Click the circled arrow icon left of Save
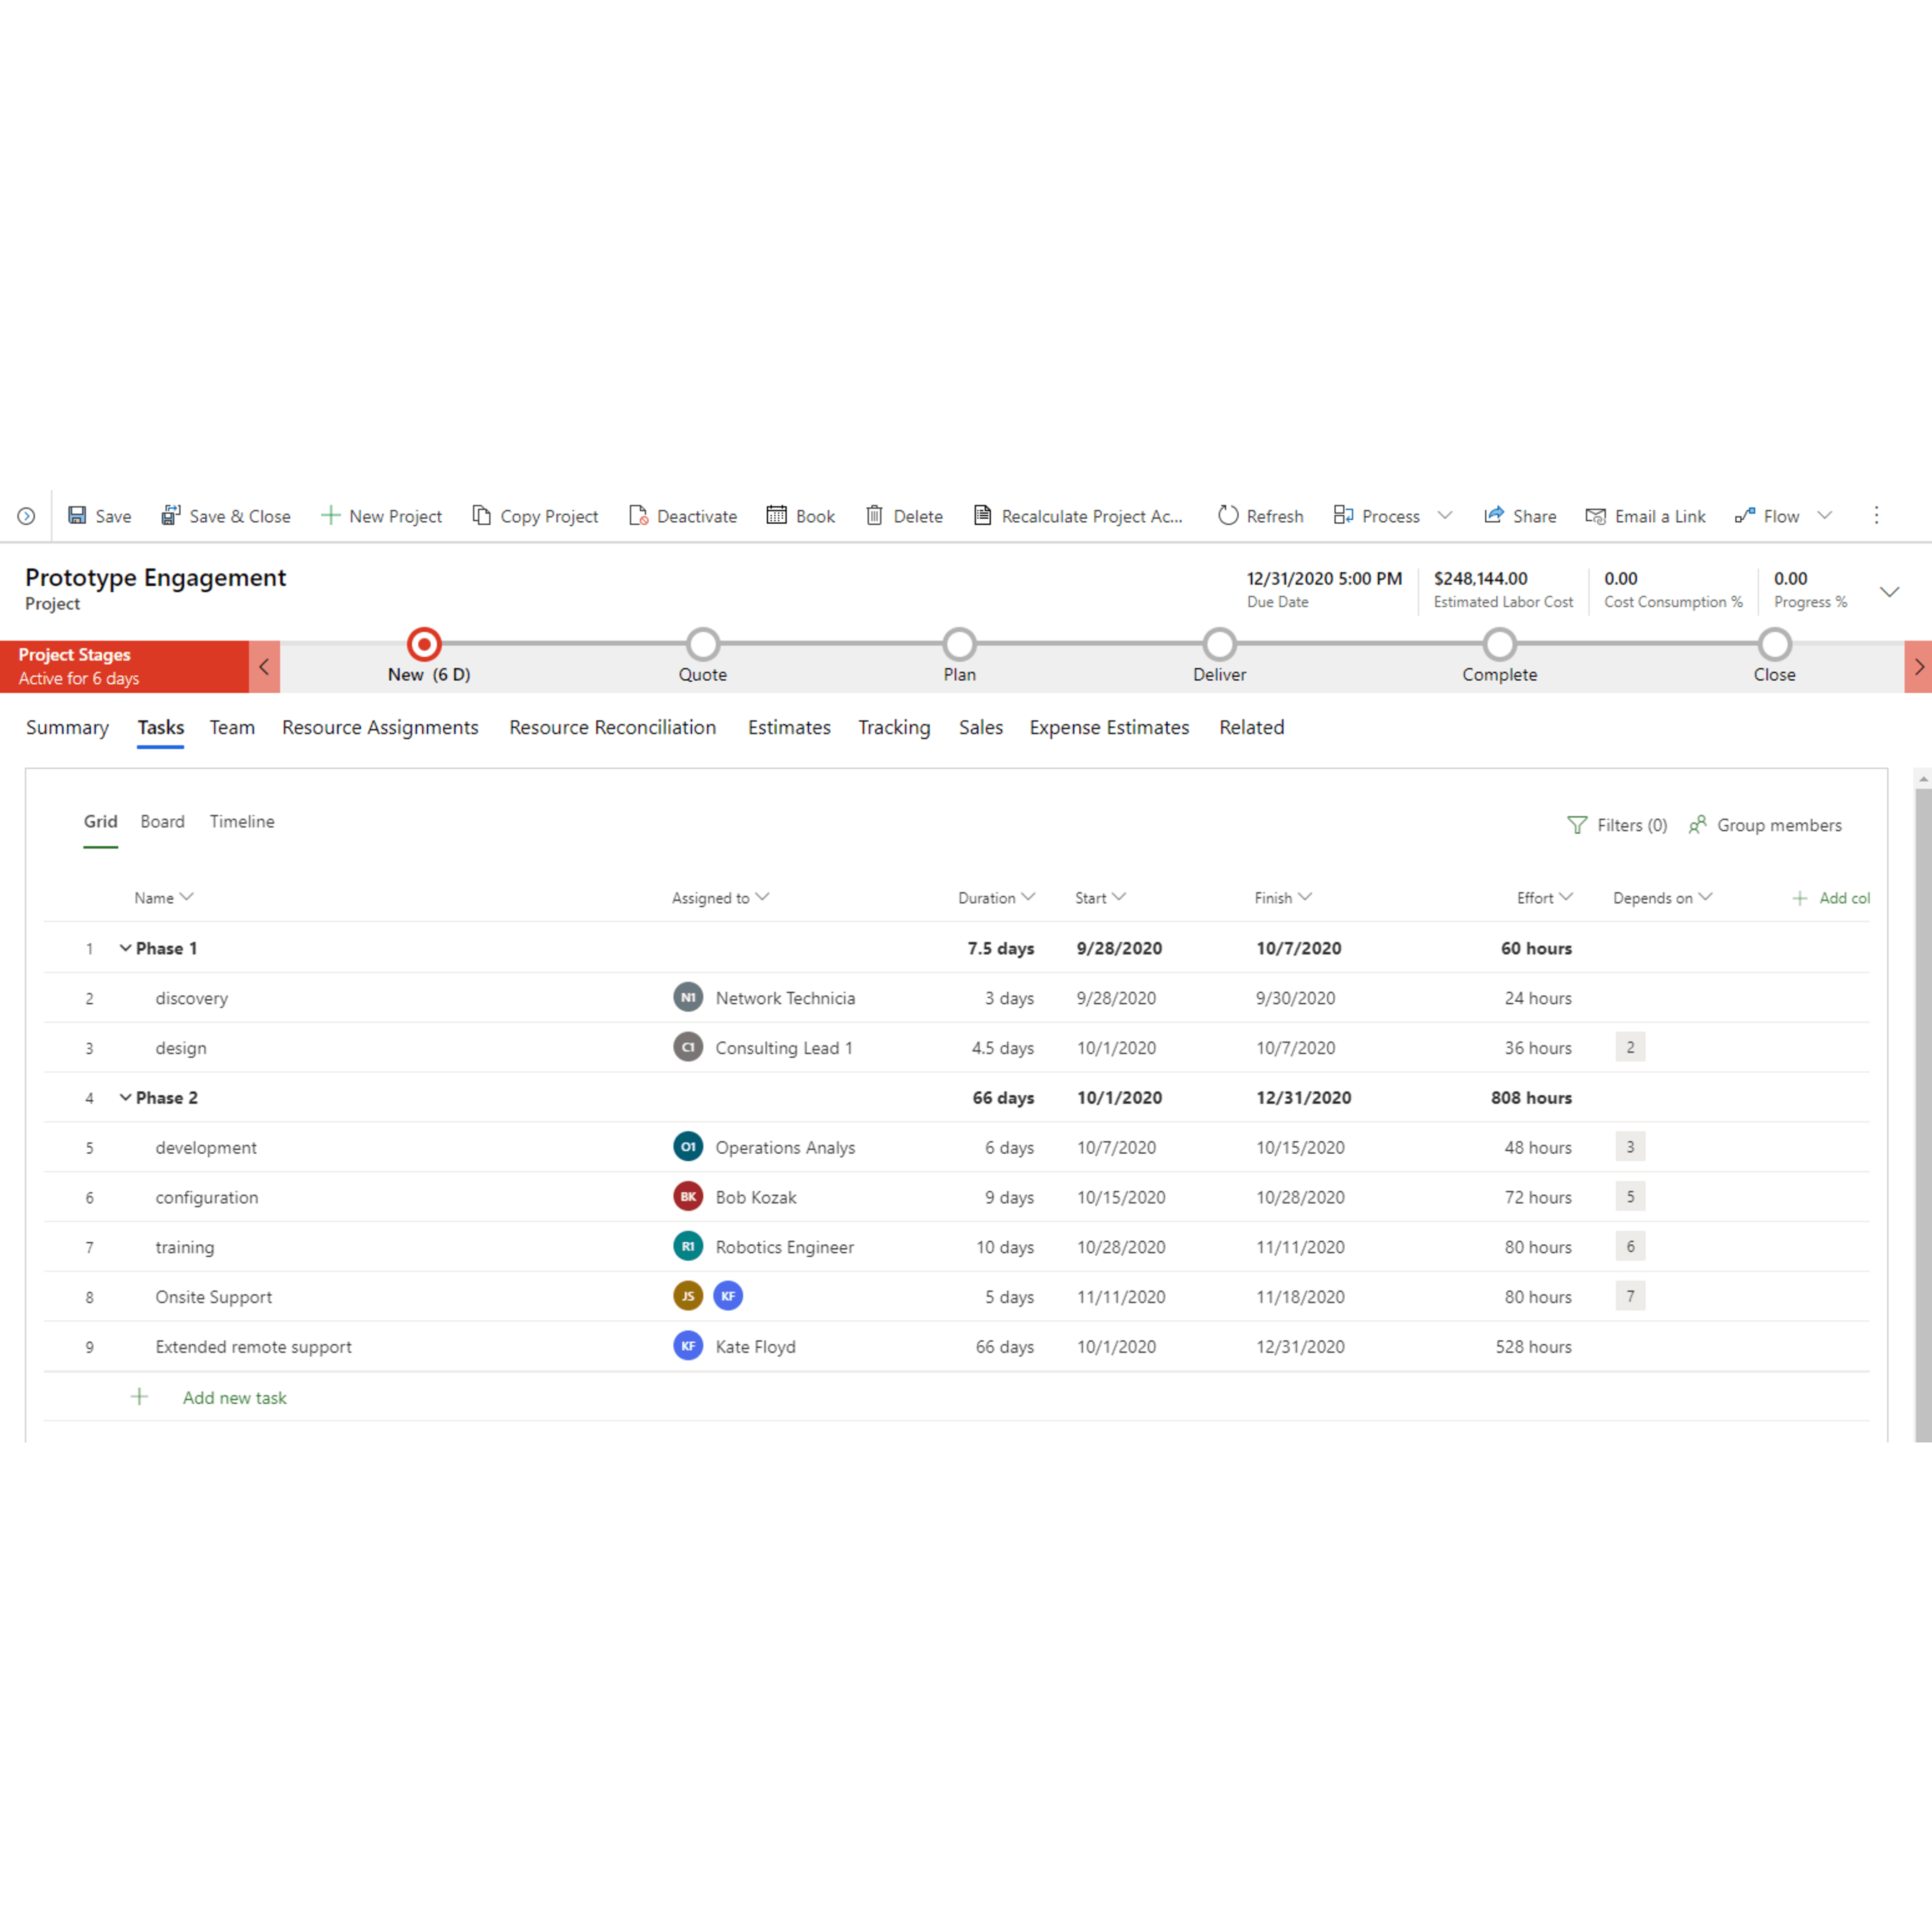Viewport: 1932px width, 1932px height. click(27, 516)
